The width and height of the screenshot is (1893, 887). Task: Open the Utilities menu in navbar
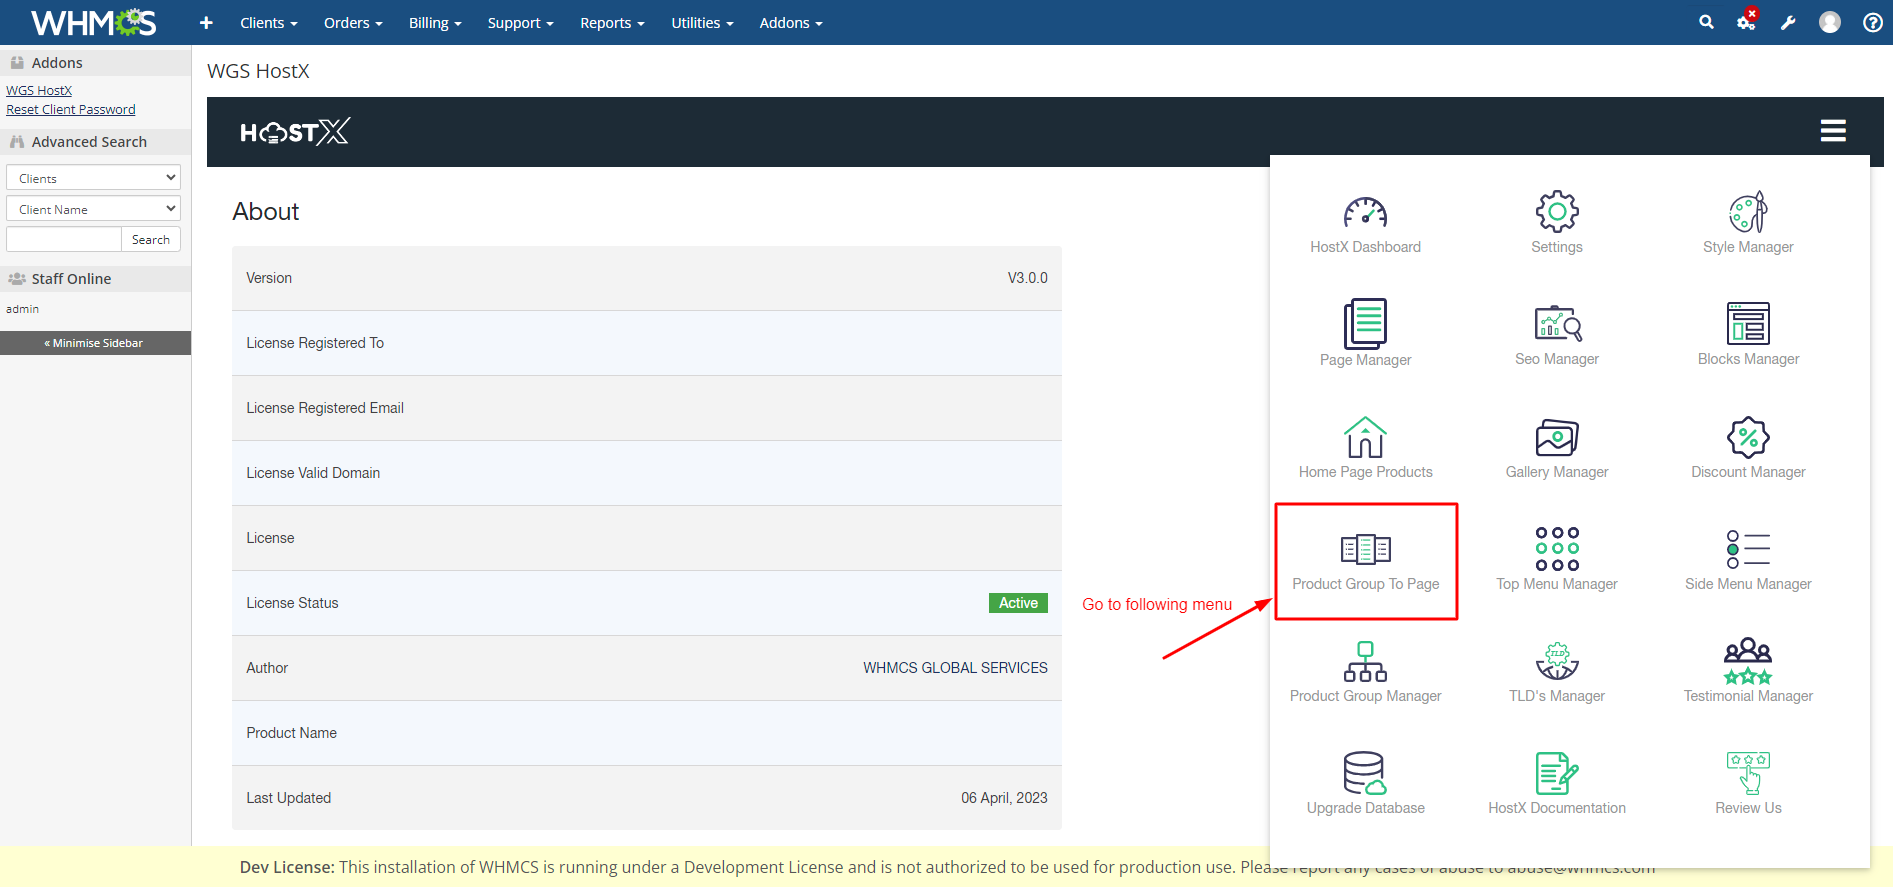coord(701,23)
